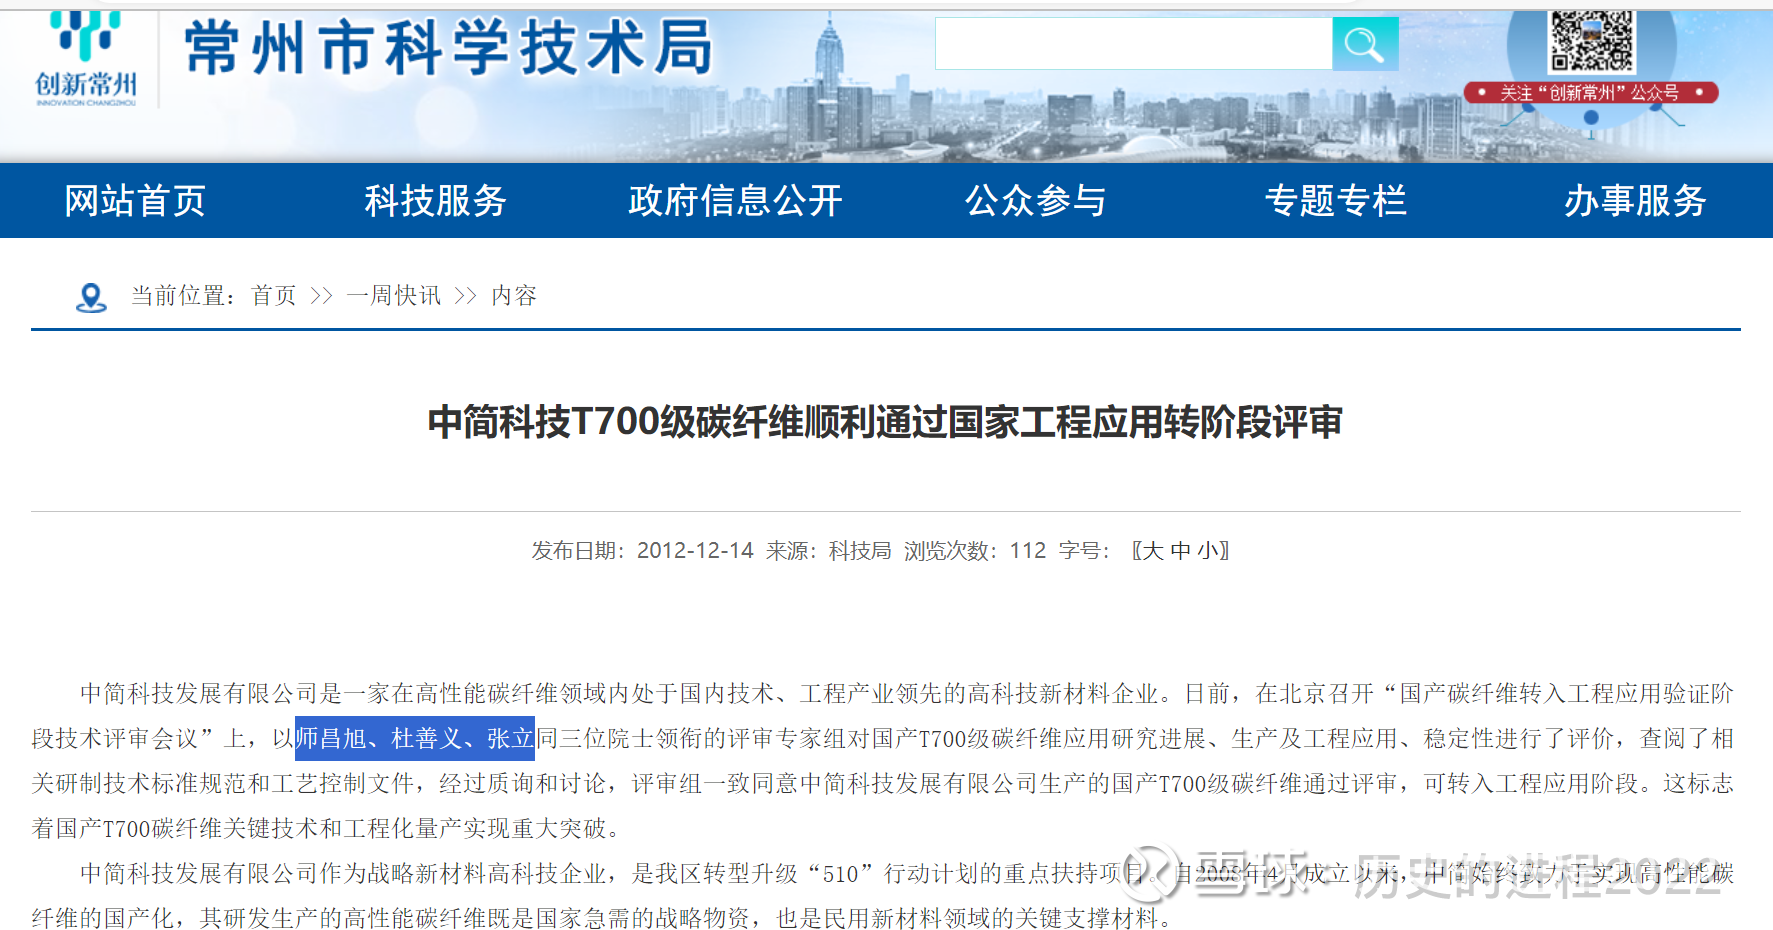Open the 专题专栏 nav menu
1773x930 pixels.
1335,201
